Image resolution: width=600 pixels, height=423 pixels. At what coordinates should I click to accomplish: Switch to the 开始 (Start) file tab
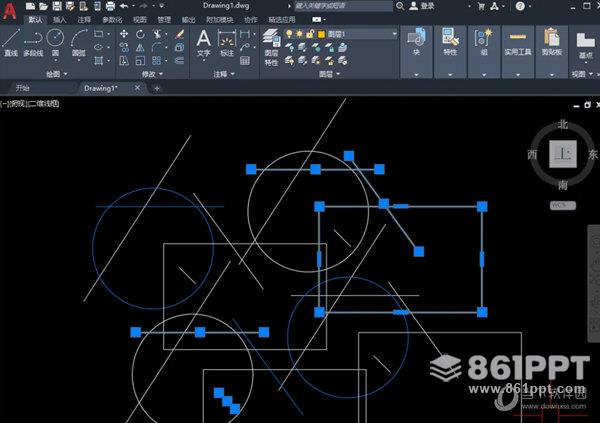click(x=22, y=88)
